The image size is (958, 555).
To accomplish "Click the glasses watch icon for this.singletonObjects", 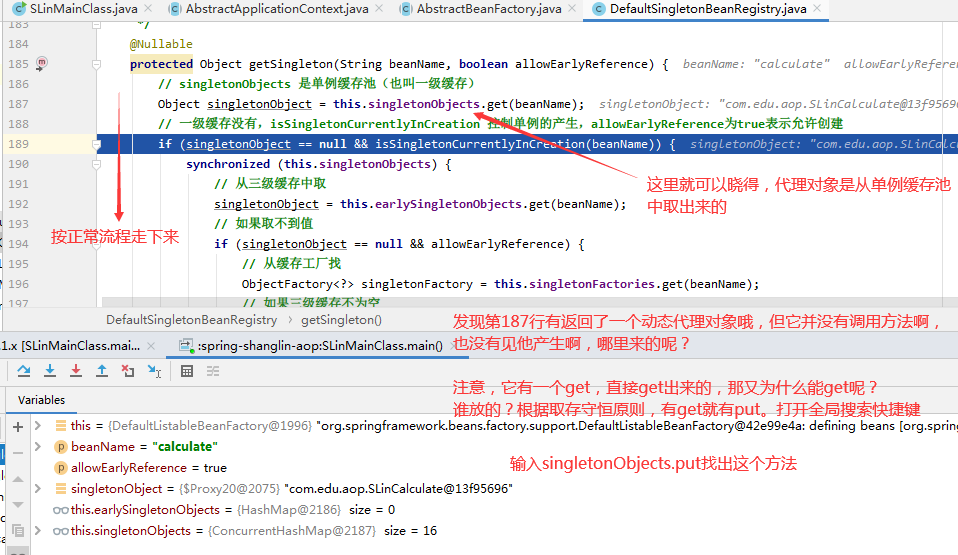I will click(x=60, y=531).
